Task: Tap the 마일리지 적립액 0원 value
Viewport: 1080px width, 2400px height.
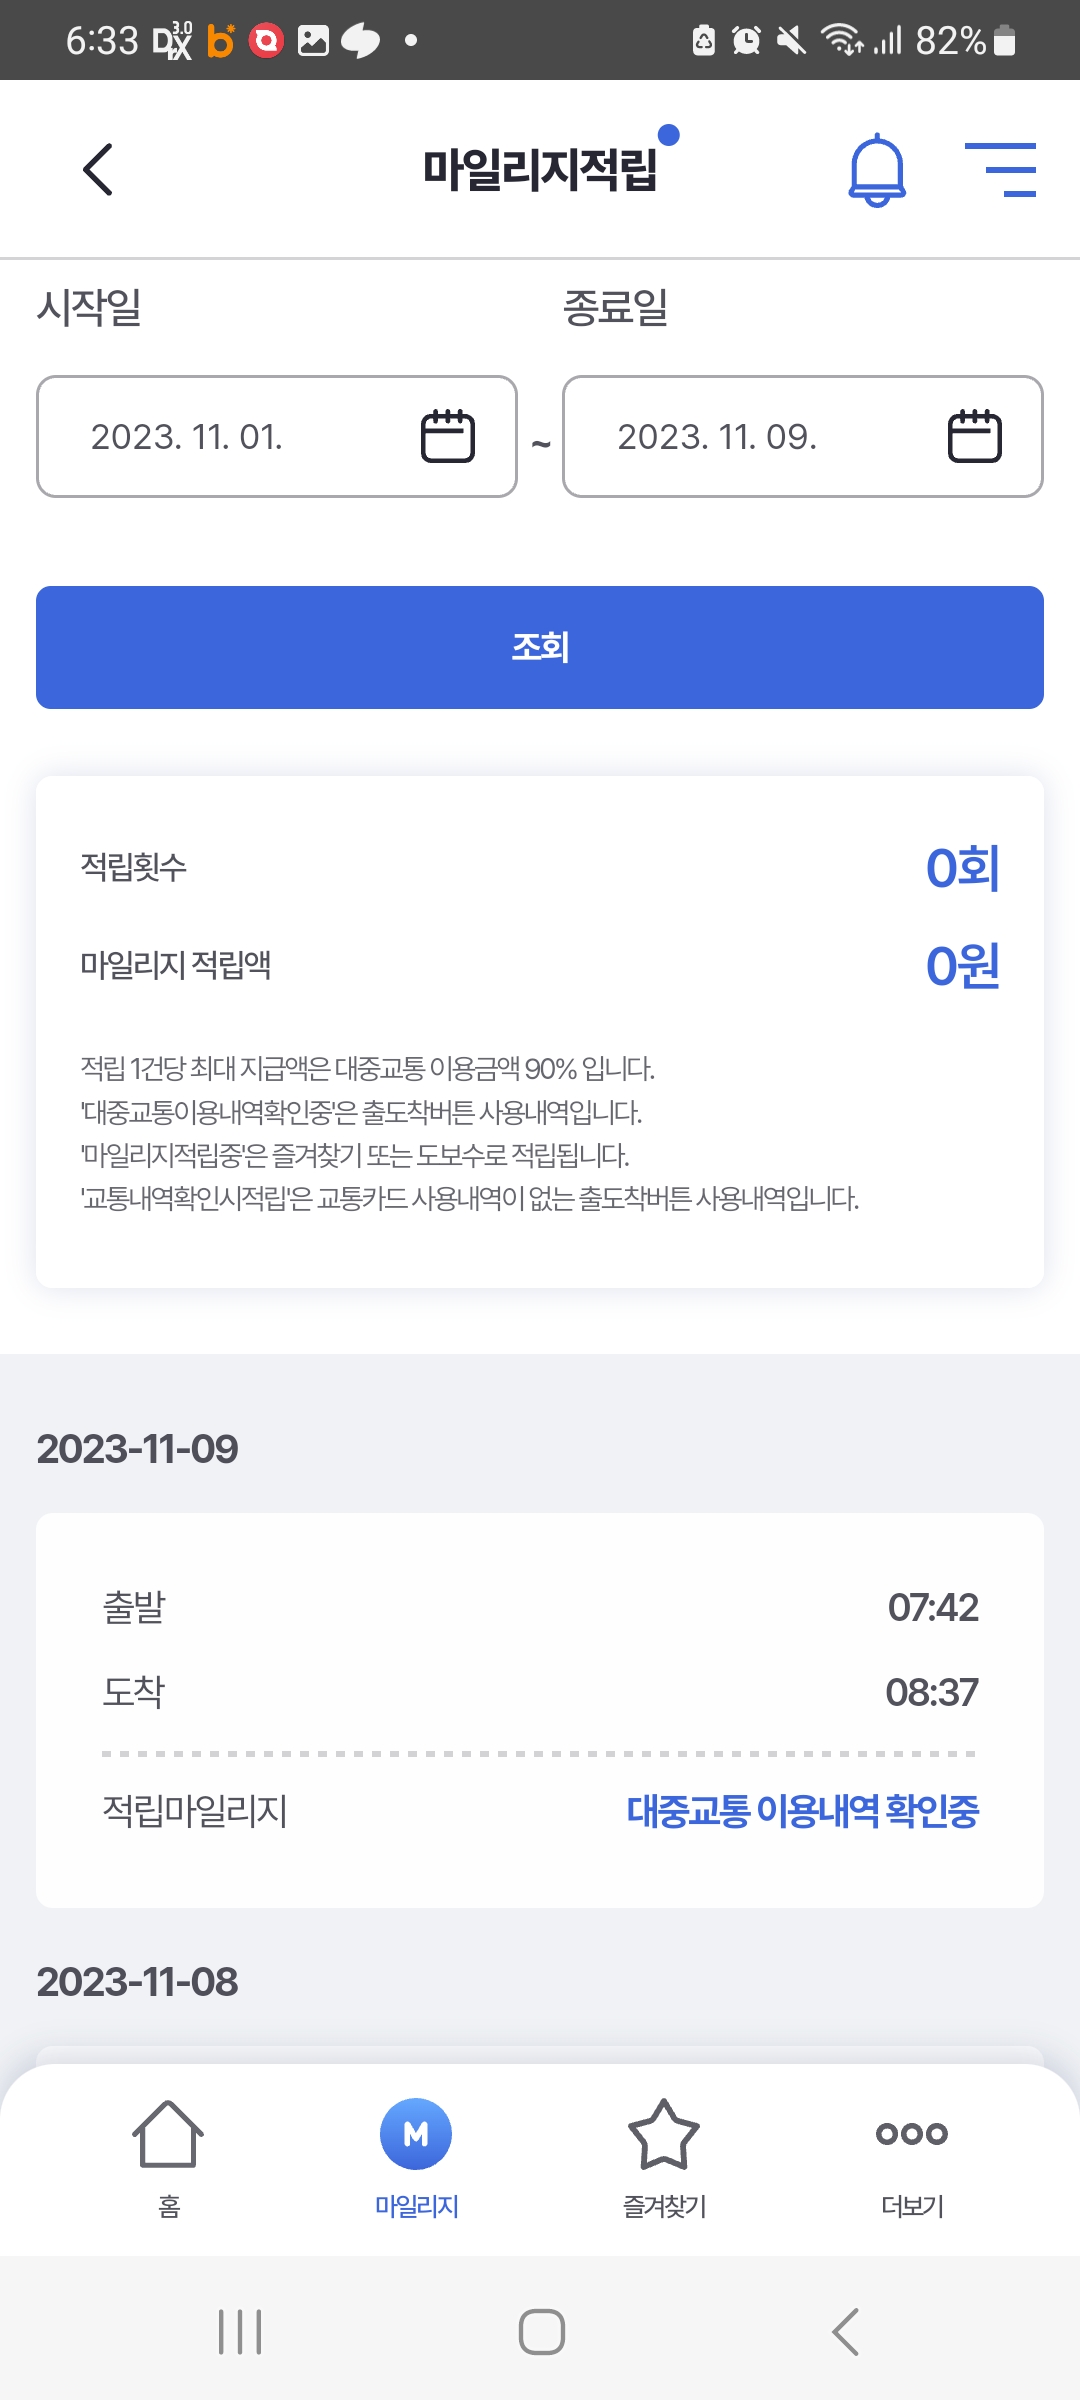Action: tap(962, 966)
